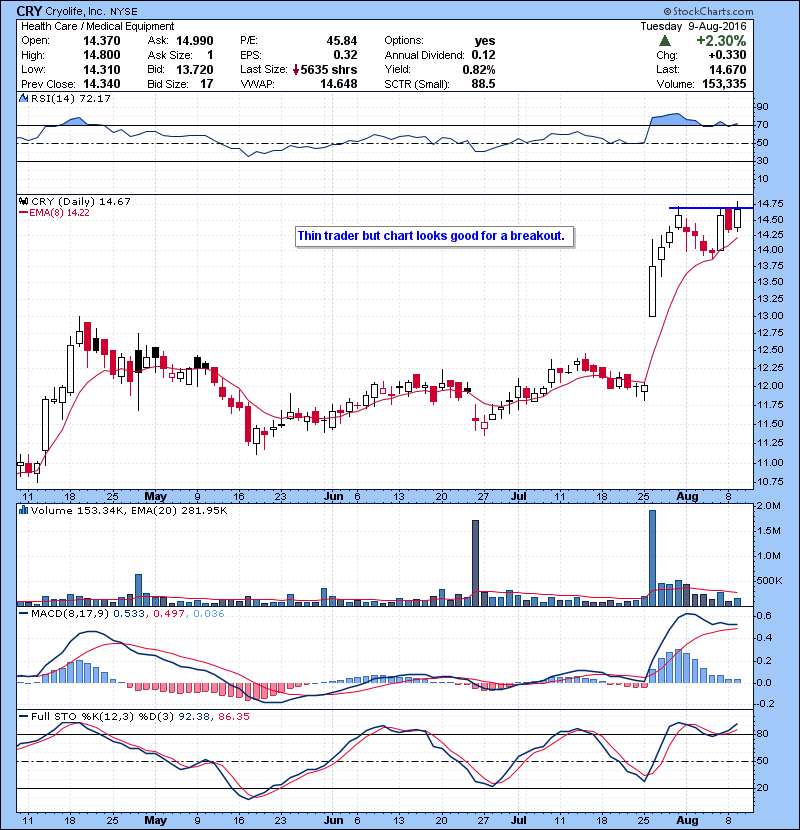Click the Low value 14.310
The width and height of the screenshot is (800, 830).
(102, 69)
